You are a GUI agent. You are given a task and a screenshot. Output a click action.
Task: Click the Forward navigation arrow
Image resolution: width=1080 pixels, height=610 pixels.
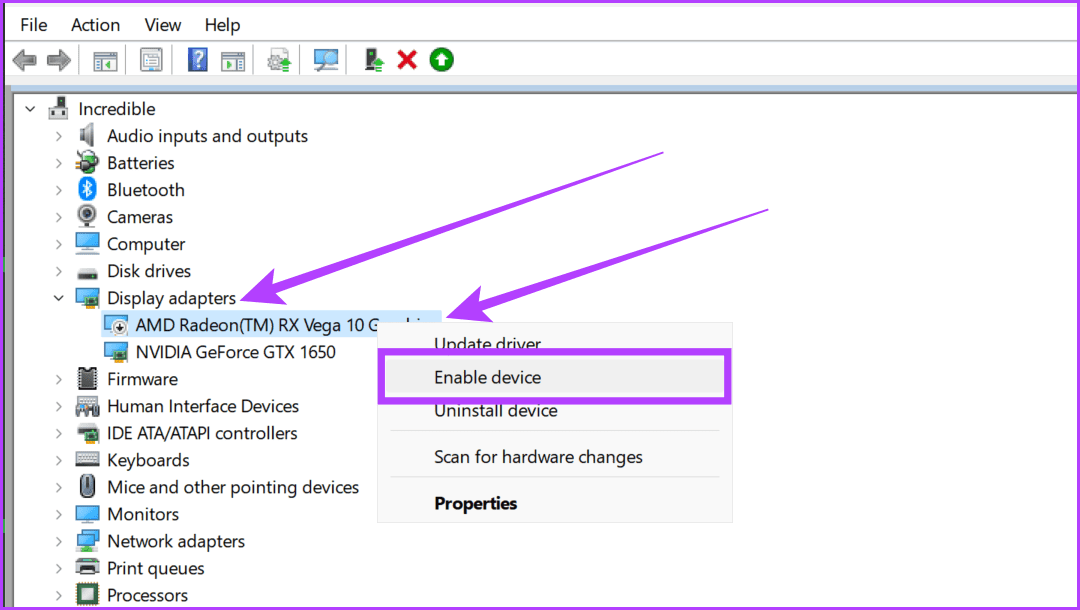58,59
